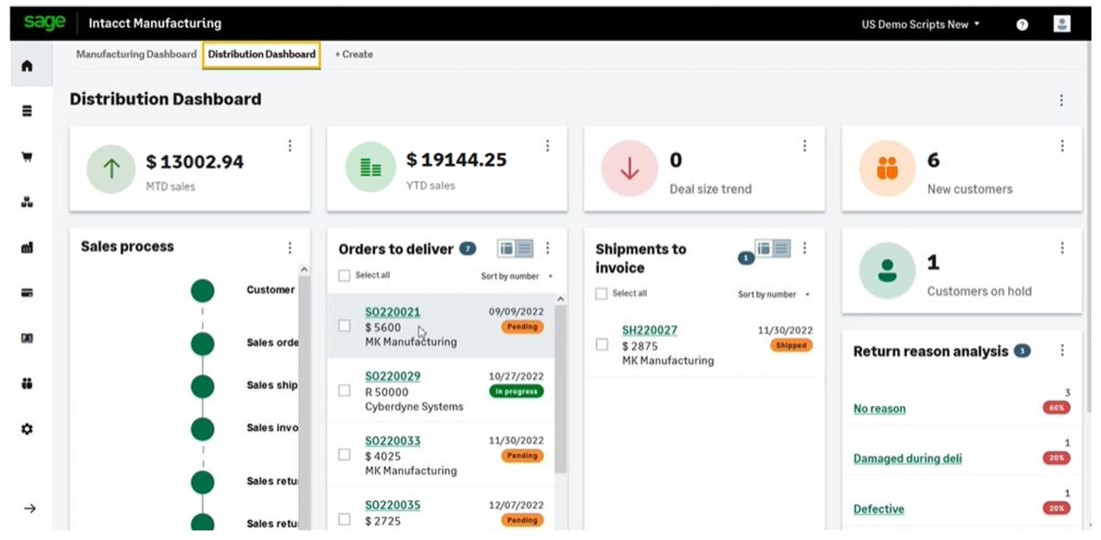1101x540 pixels.
Task: Open the No reason return link
Action: click(x=879, y=409)
